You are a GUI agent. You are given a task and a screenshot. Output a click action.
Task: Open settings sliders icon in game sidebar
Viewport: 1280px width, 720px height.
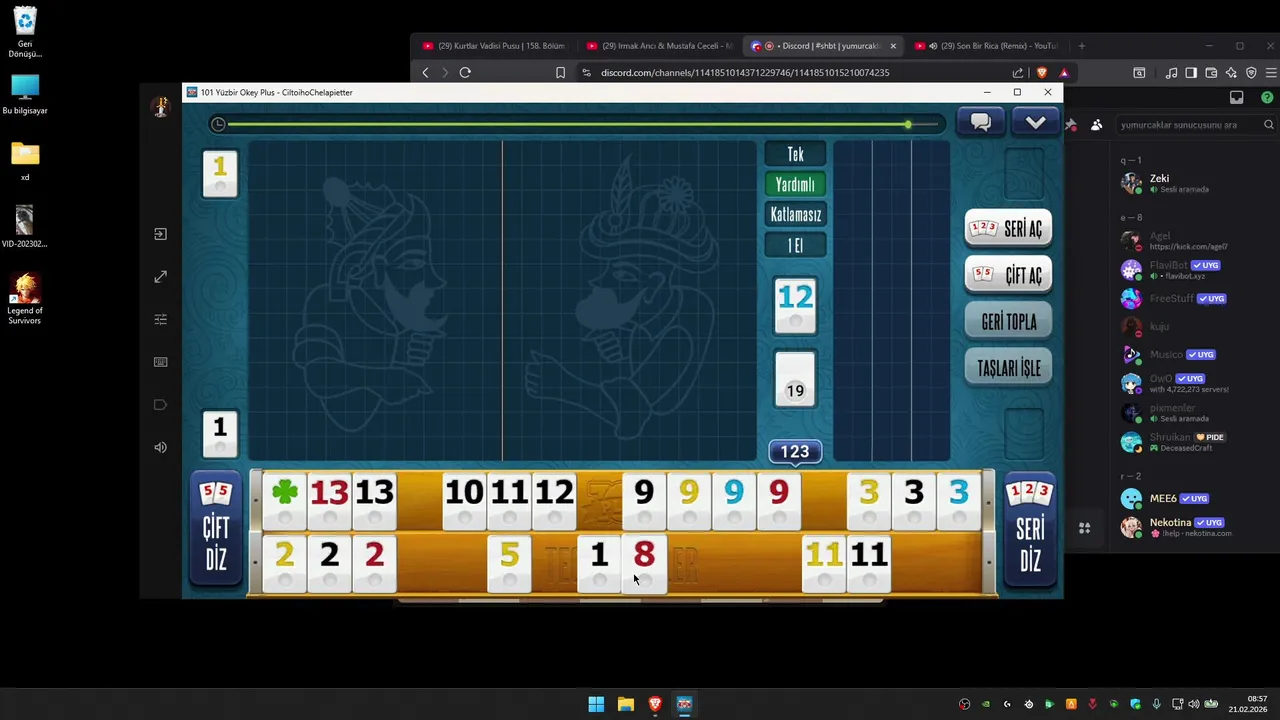160,319
